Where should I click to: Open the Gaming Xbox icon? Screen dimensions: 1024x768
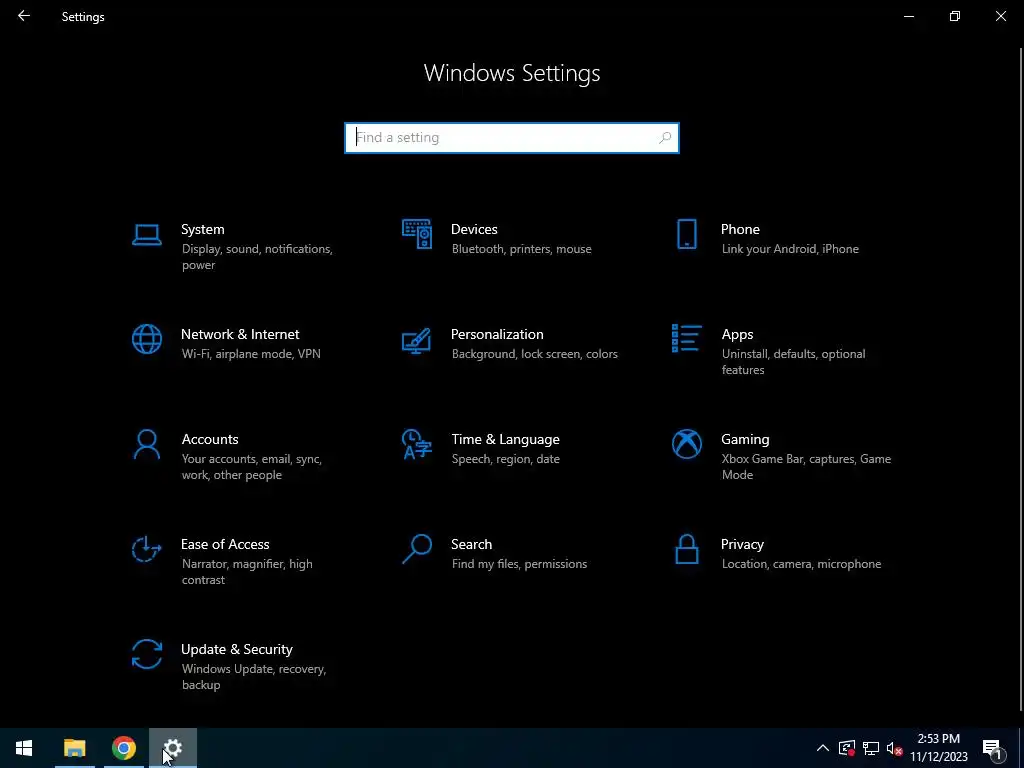pyautogui.click(x=686, y=444)
